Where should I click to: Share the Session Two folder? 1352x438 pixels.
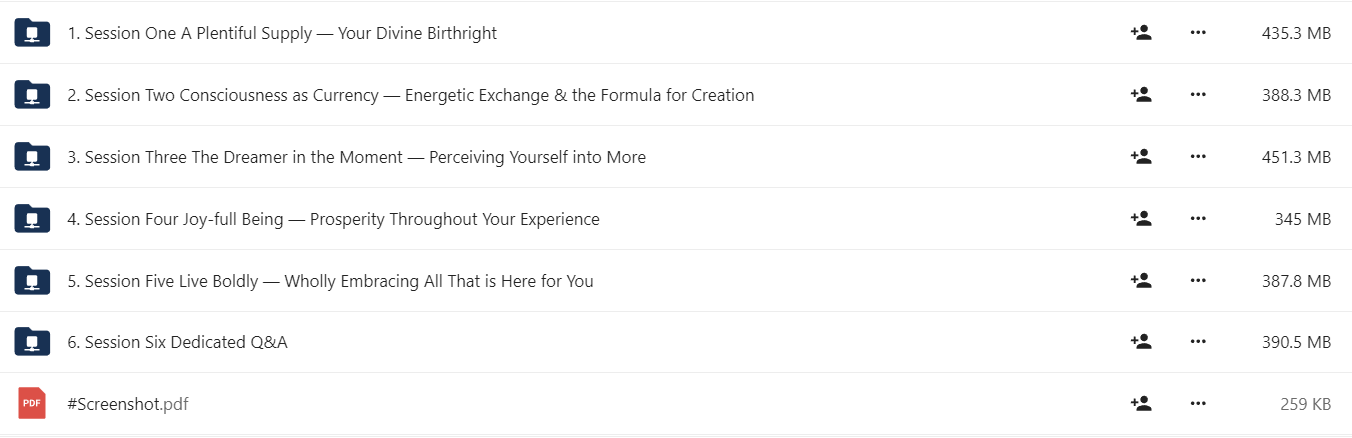click(x=1141, y=95)
